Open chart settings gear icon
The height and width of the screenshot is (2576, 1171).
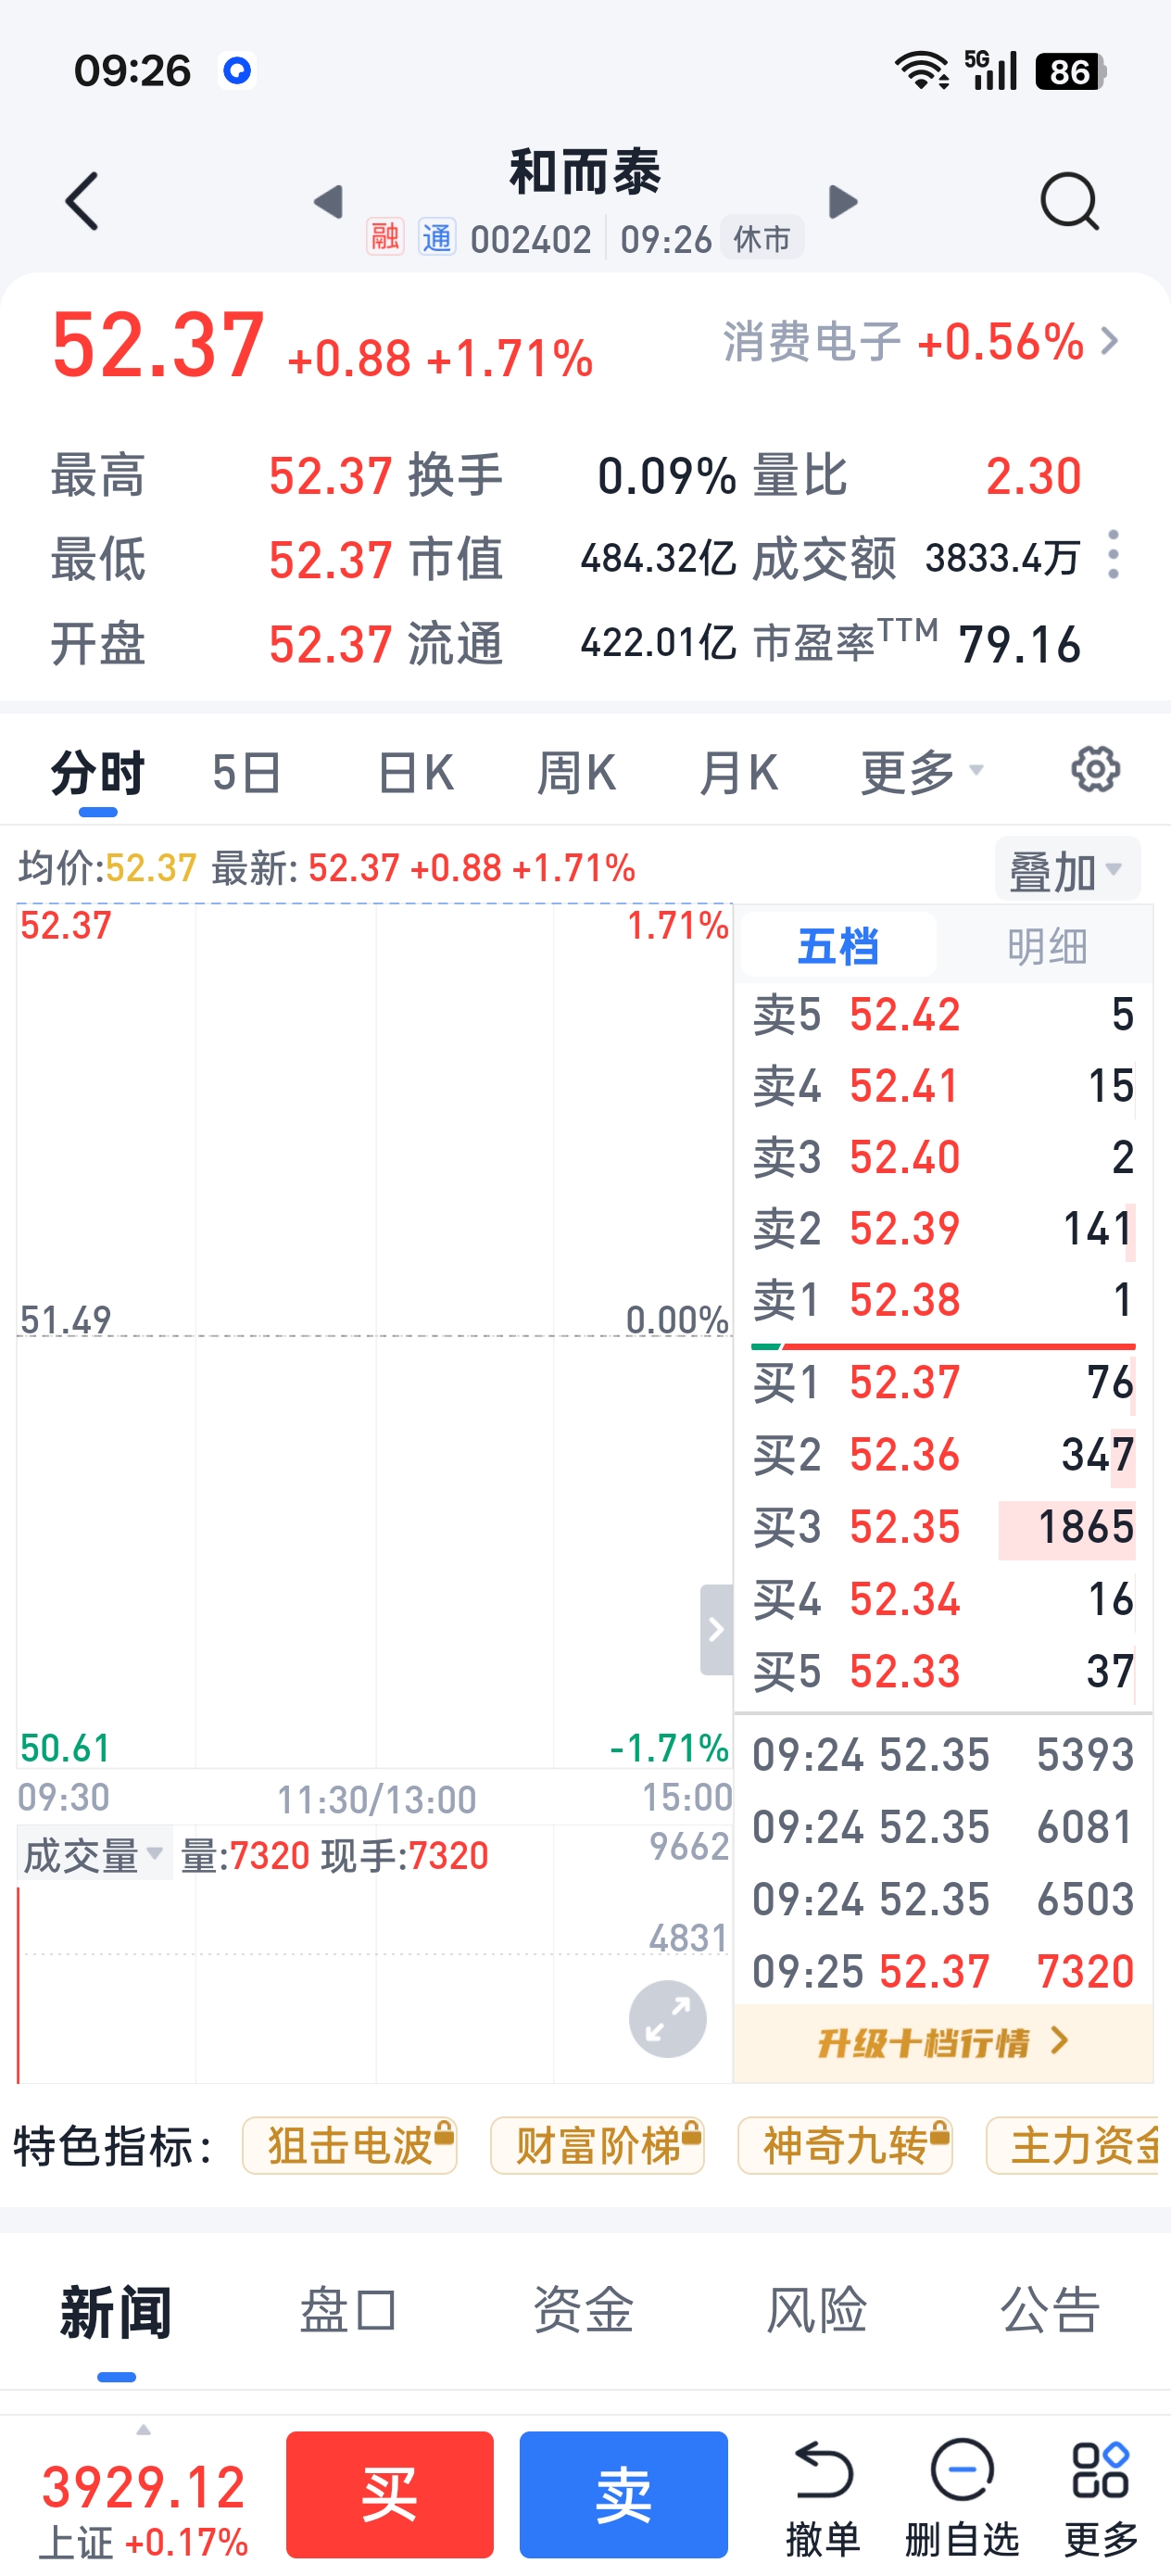(x=1095, y=770)
